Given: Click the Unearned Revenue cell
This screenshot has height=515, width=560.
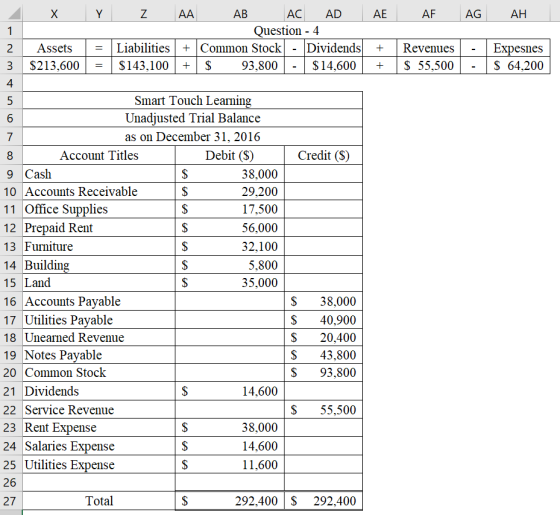Looking at the screenshot, I should click(99, 338).
